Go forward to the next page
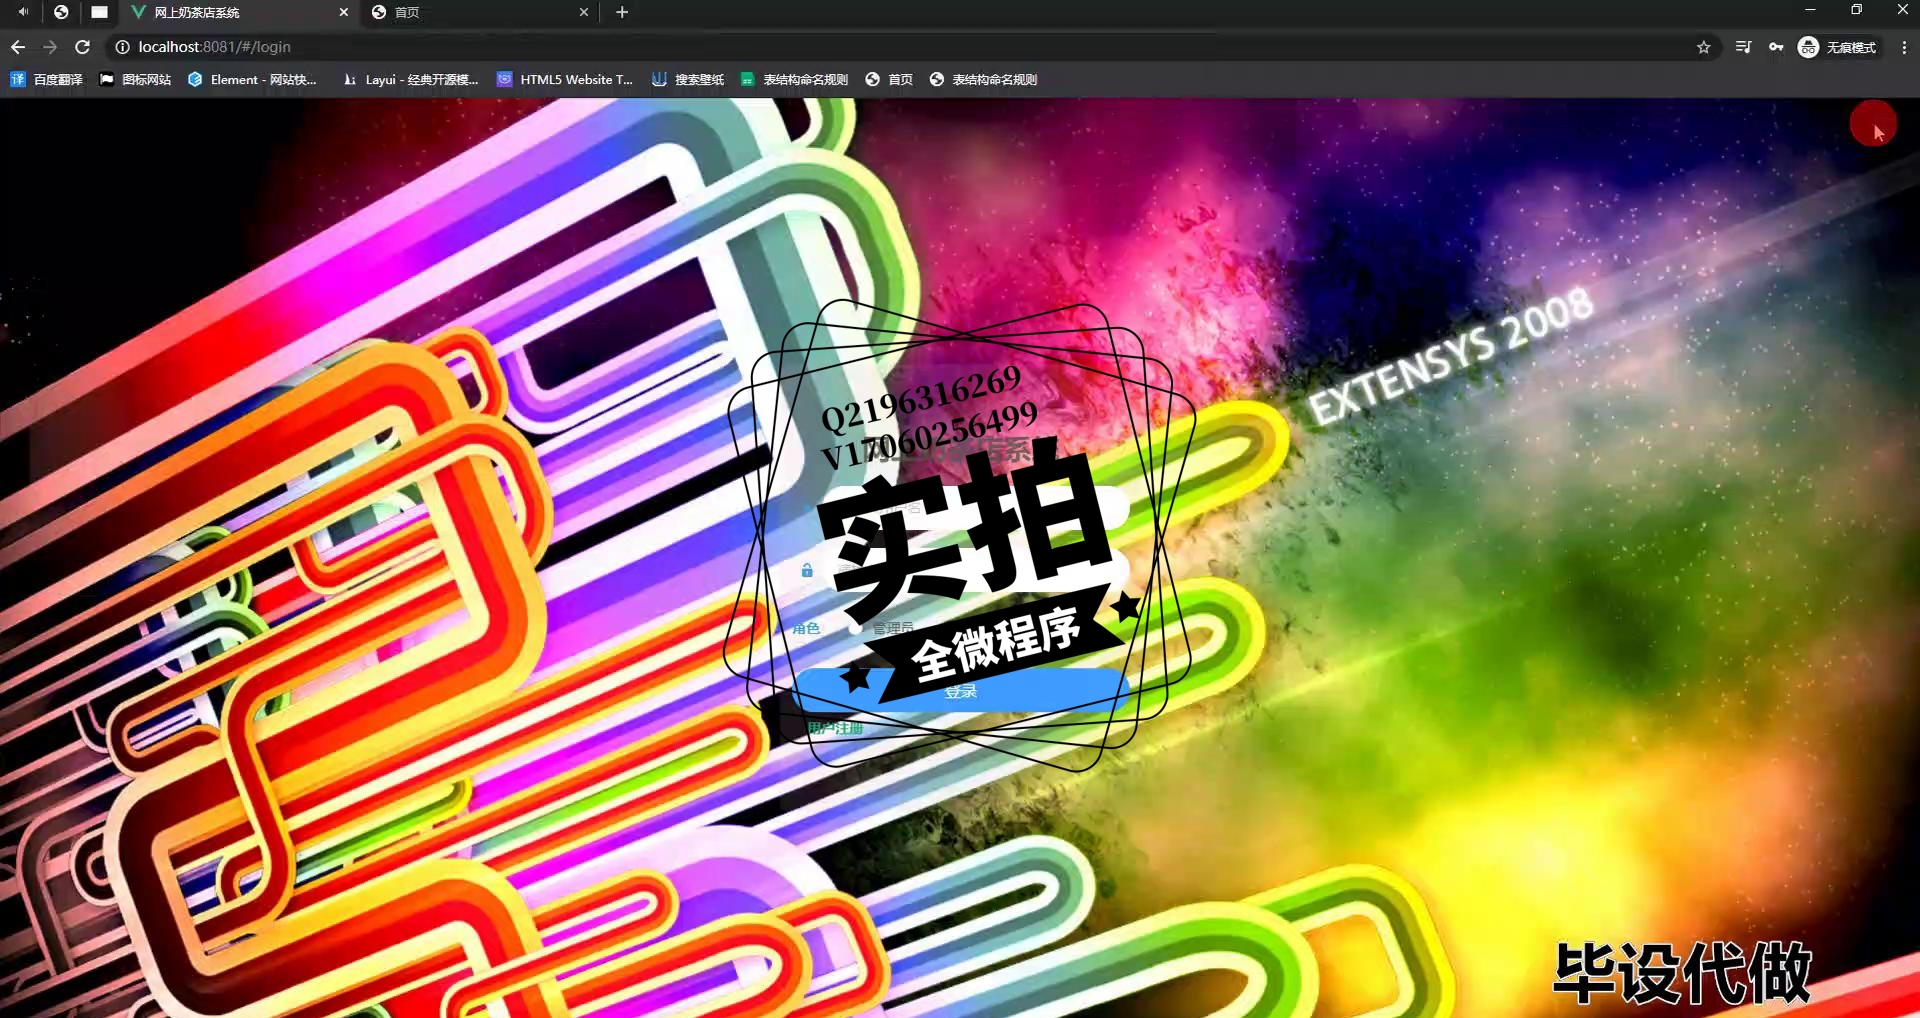Viewport: 1920px width, 1018px height. tap(50, 47)
